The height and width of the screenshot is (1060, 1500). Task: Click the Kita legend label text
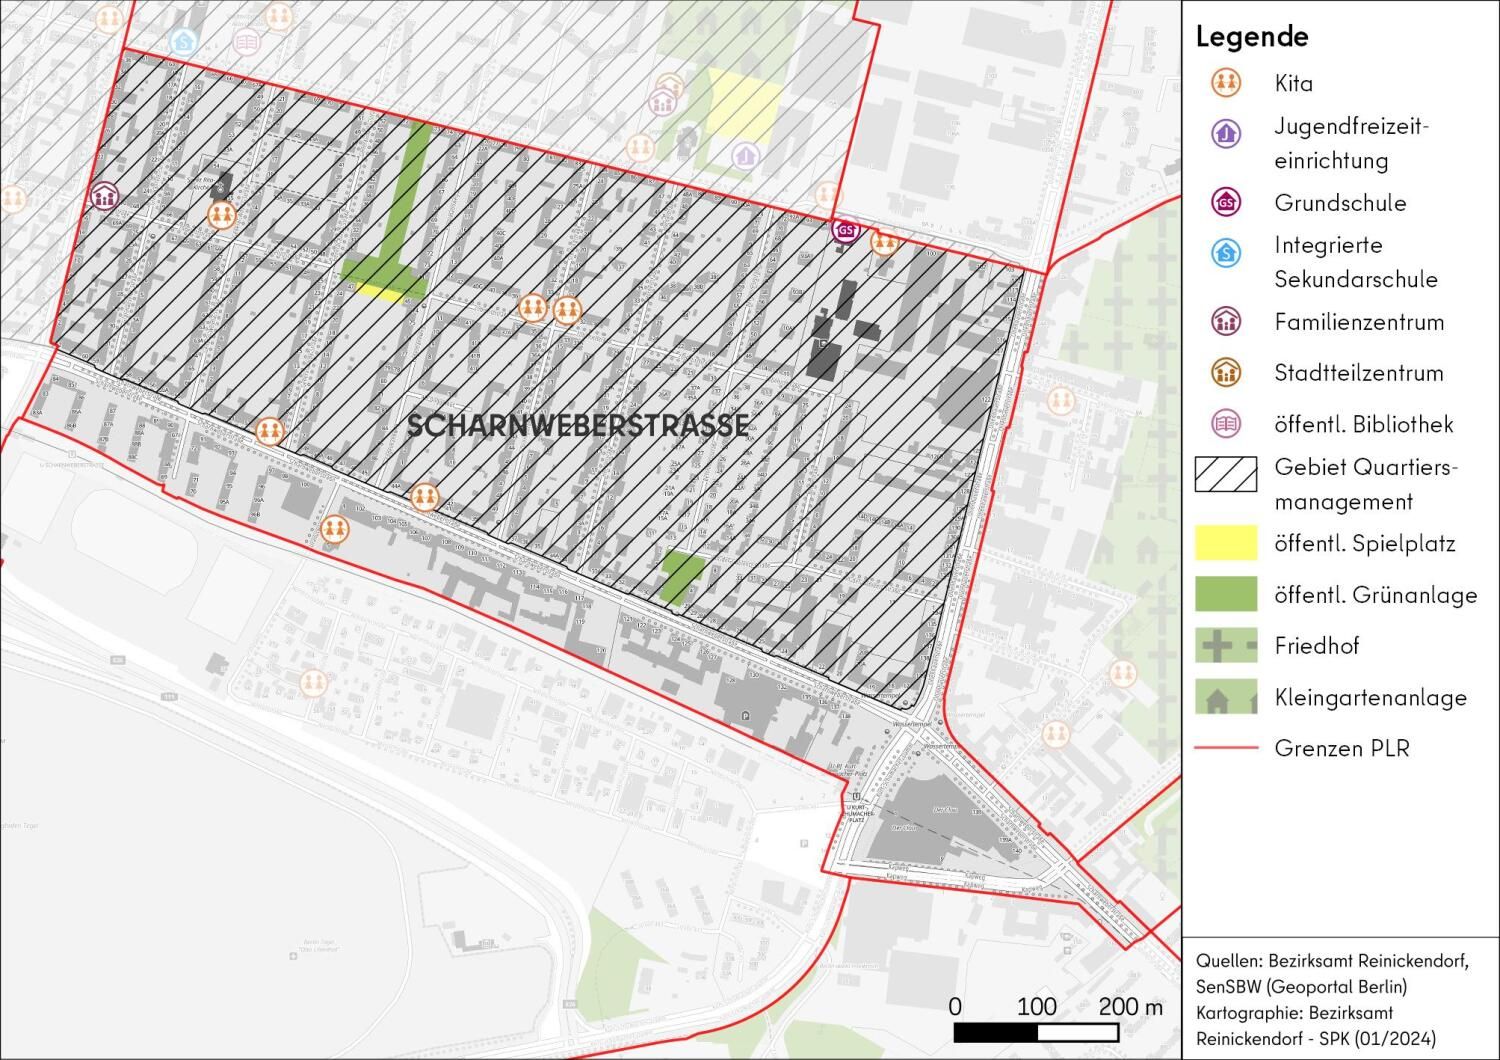click(1294, 83)
